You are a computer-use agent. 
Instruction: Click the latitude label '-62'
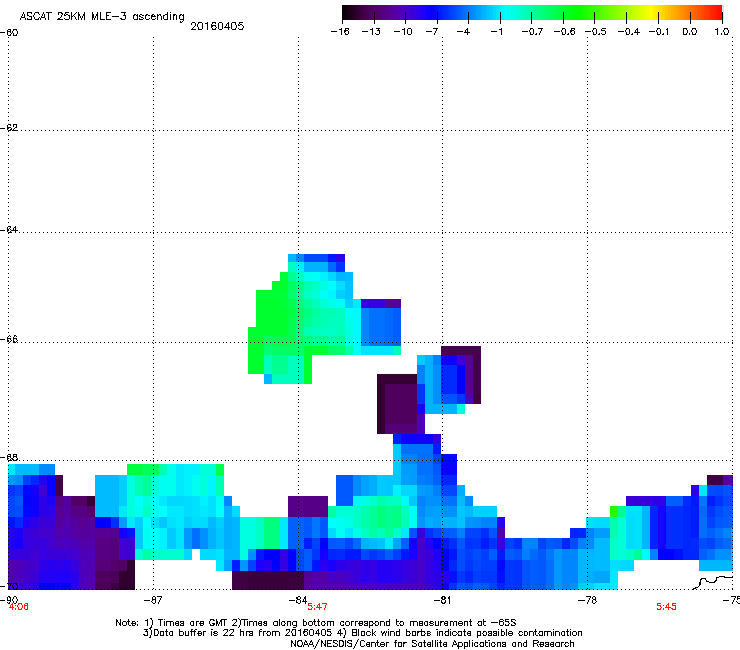(x=9, y=128)
